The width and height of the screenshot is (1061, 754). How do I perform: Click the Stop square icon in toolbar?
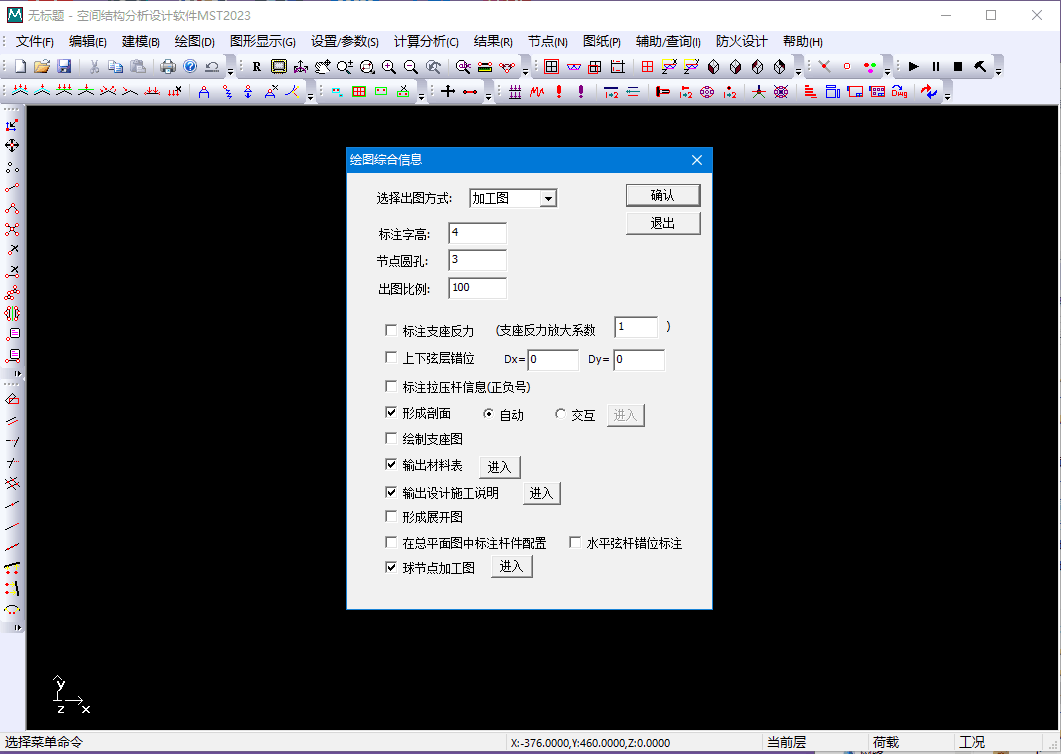[x=957, y=67]
